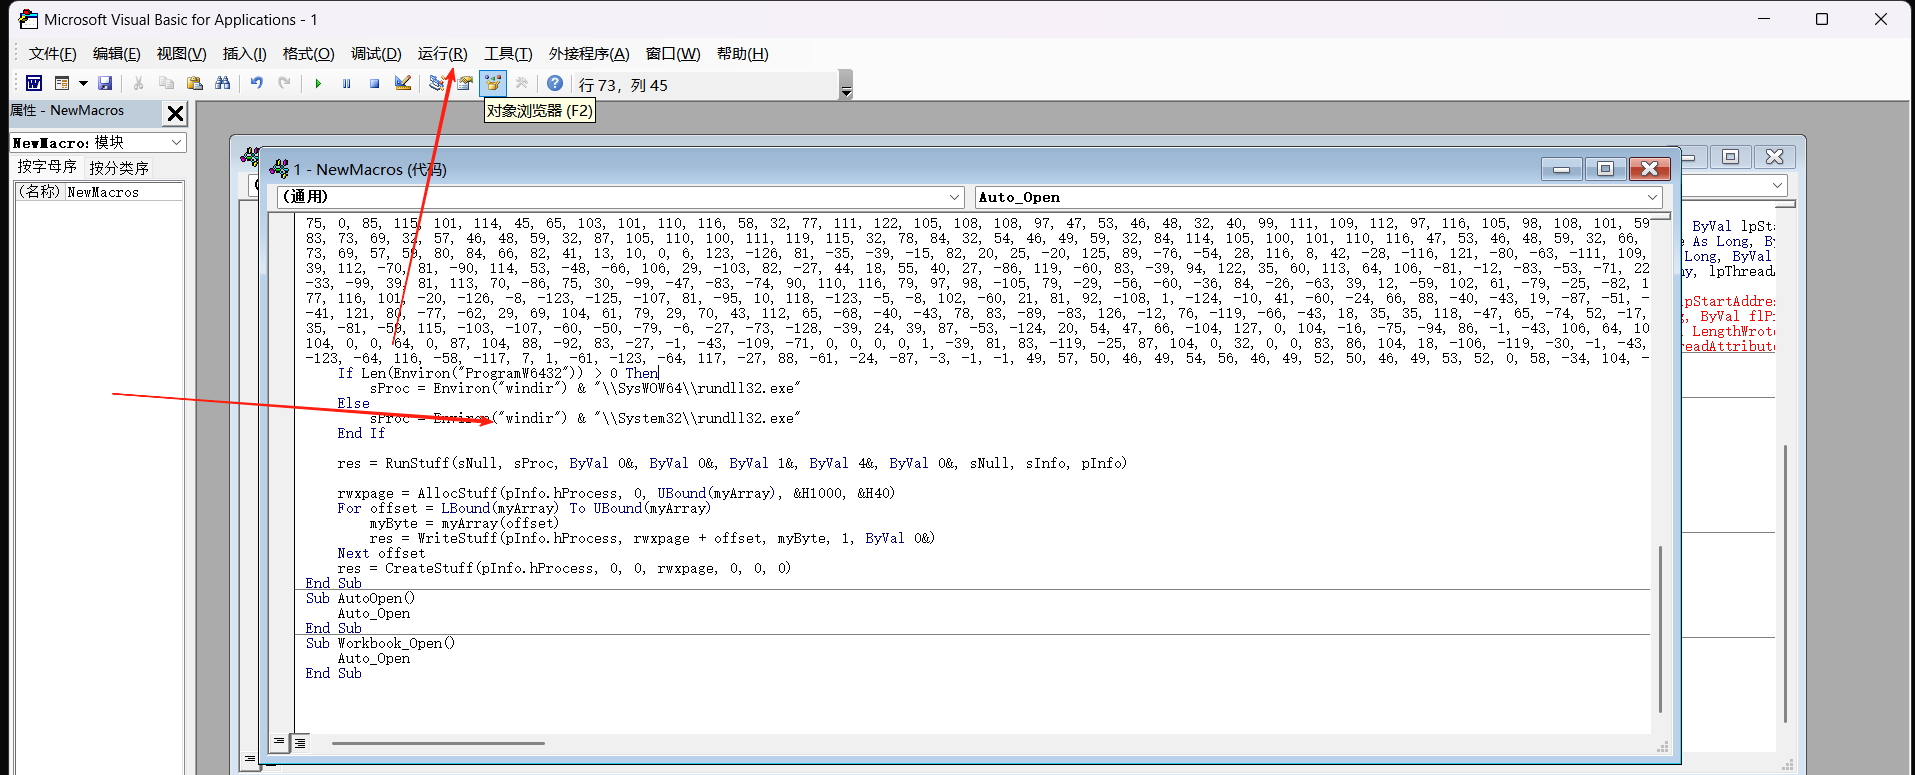This screenshot has width=1915, height=775.
Task: Click the Redo arrow icon
Action: coord(285,84)
